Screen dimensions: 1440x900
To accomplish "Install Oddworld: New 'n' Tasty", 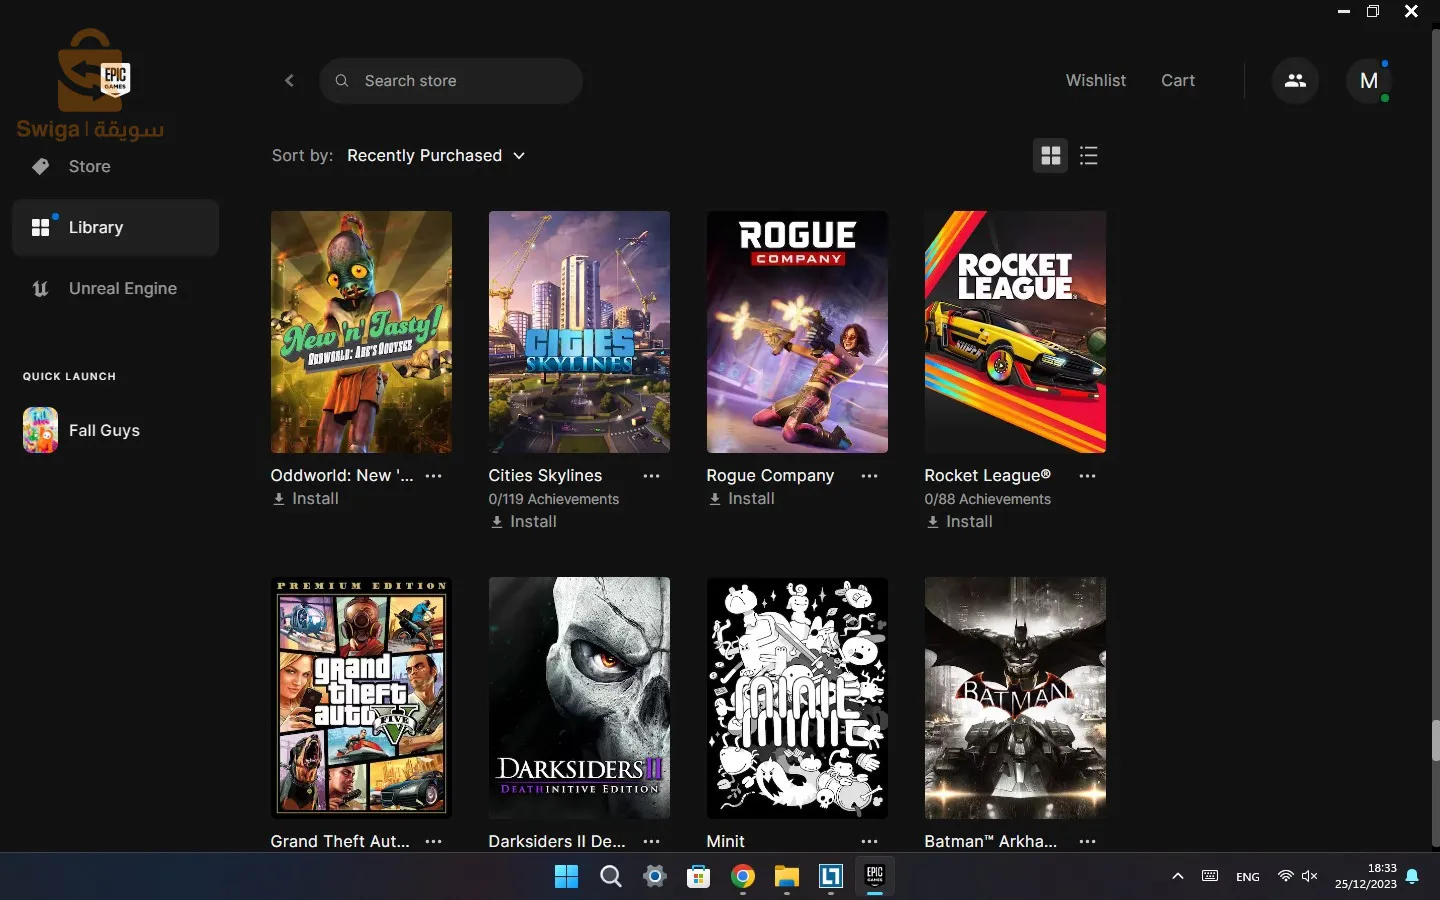I will click(x=306, y=499).
